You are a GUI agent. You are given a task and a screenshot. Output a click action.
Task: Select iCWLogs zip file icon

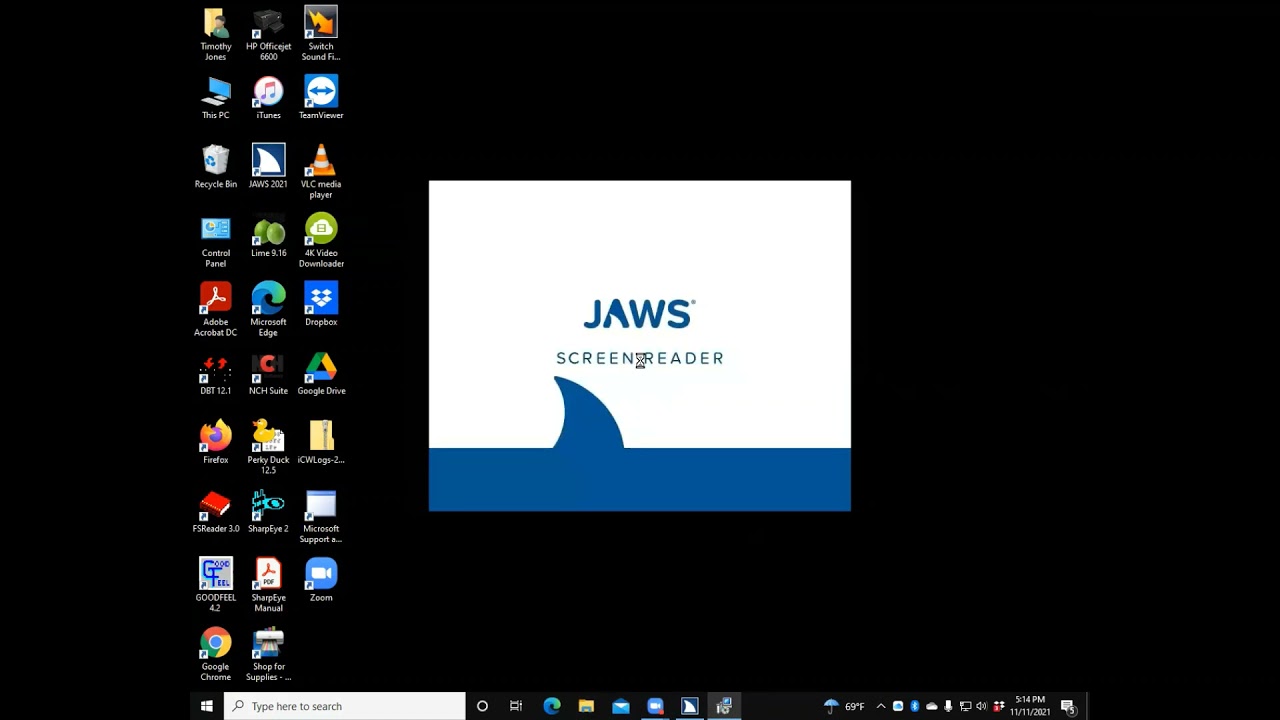(x=321, y=443)
